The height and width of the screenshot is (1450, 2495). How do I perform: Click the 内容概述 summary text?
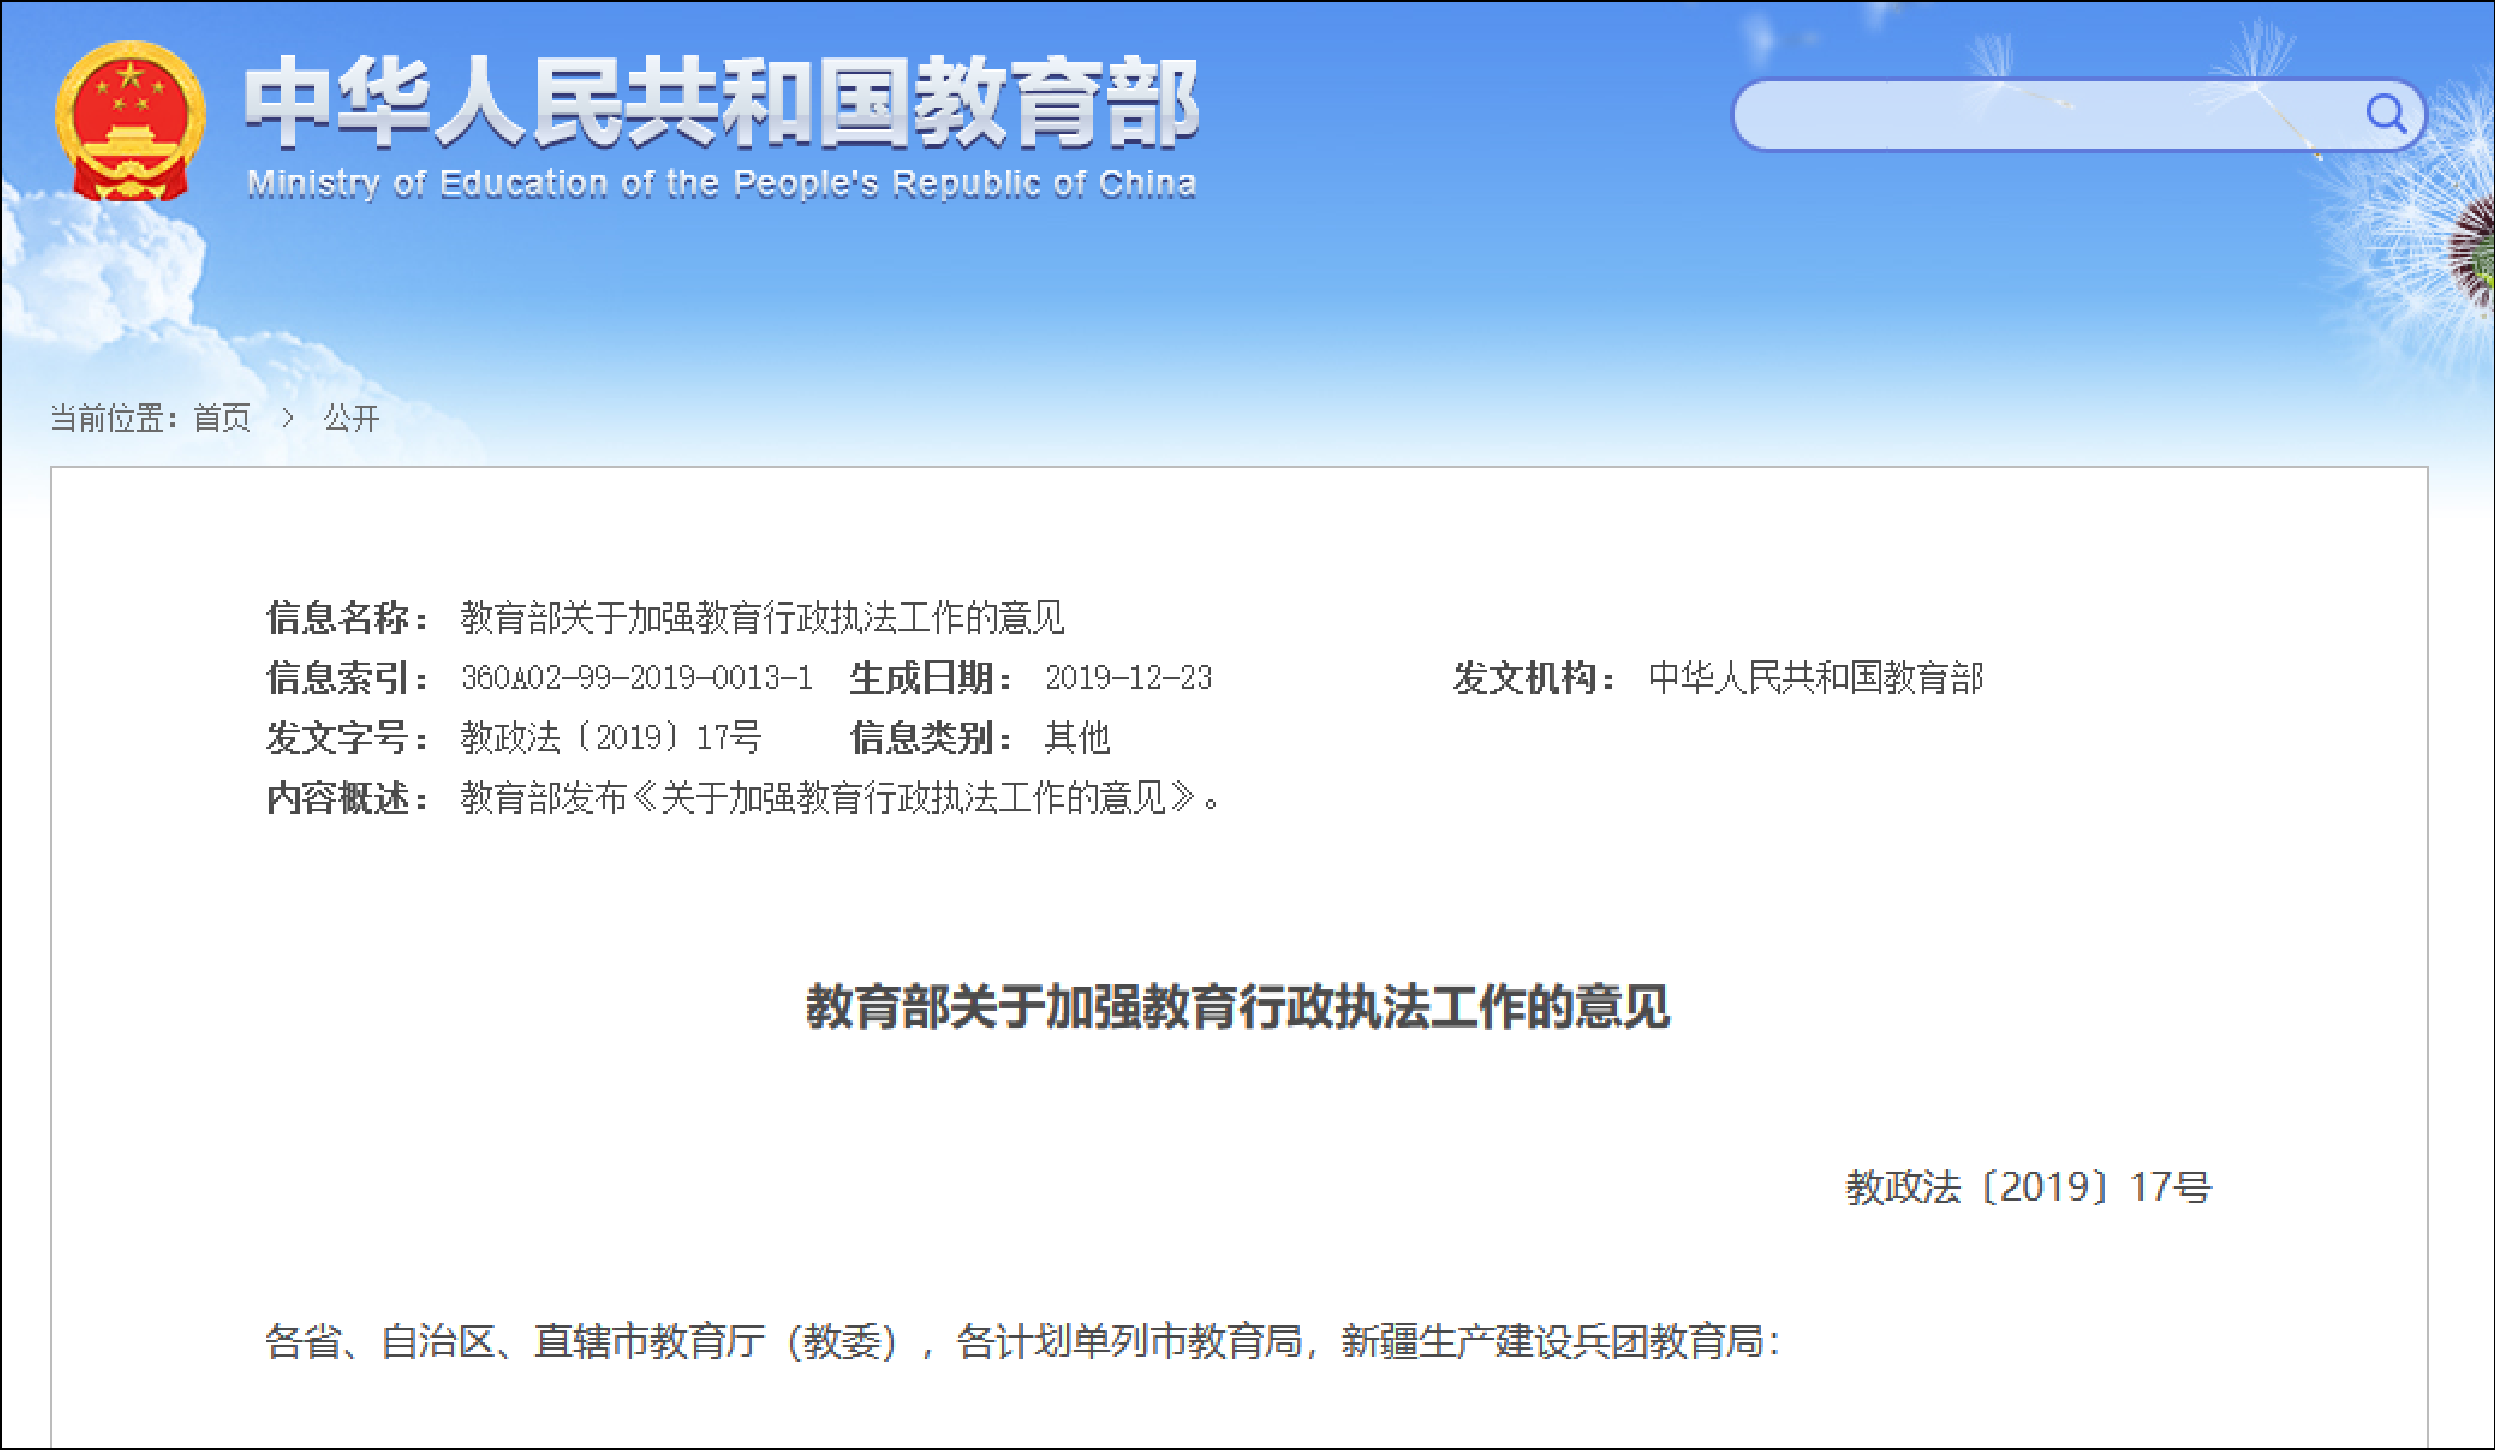coord(840,798)
